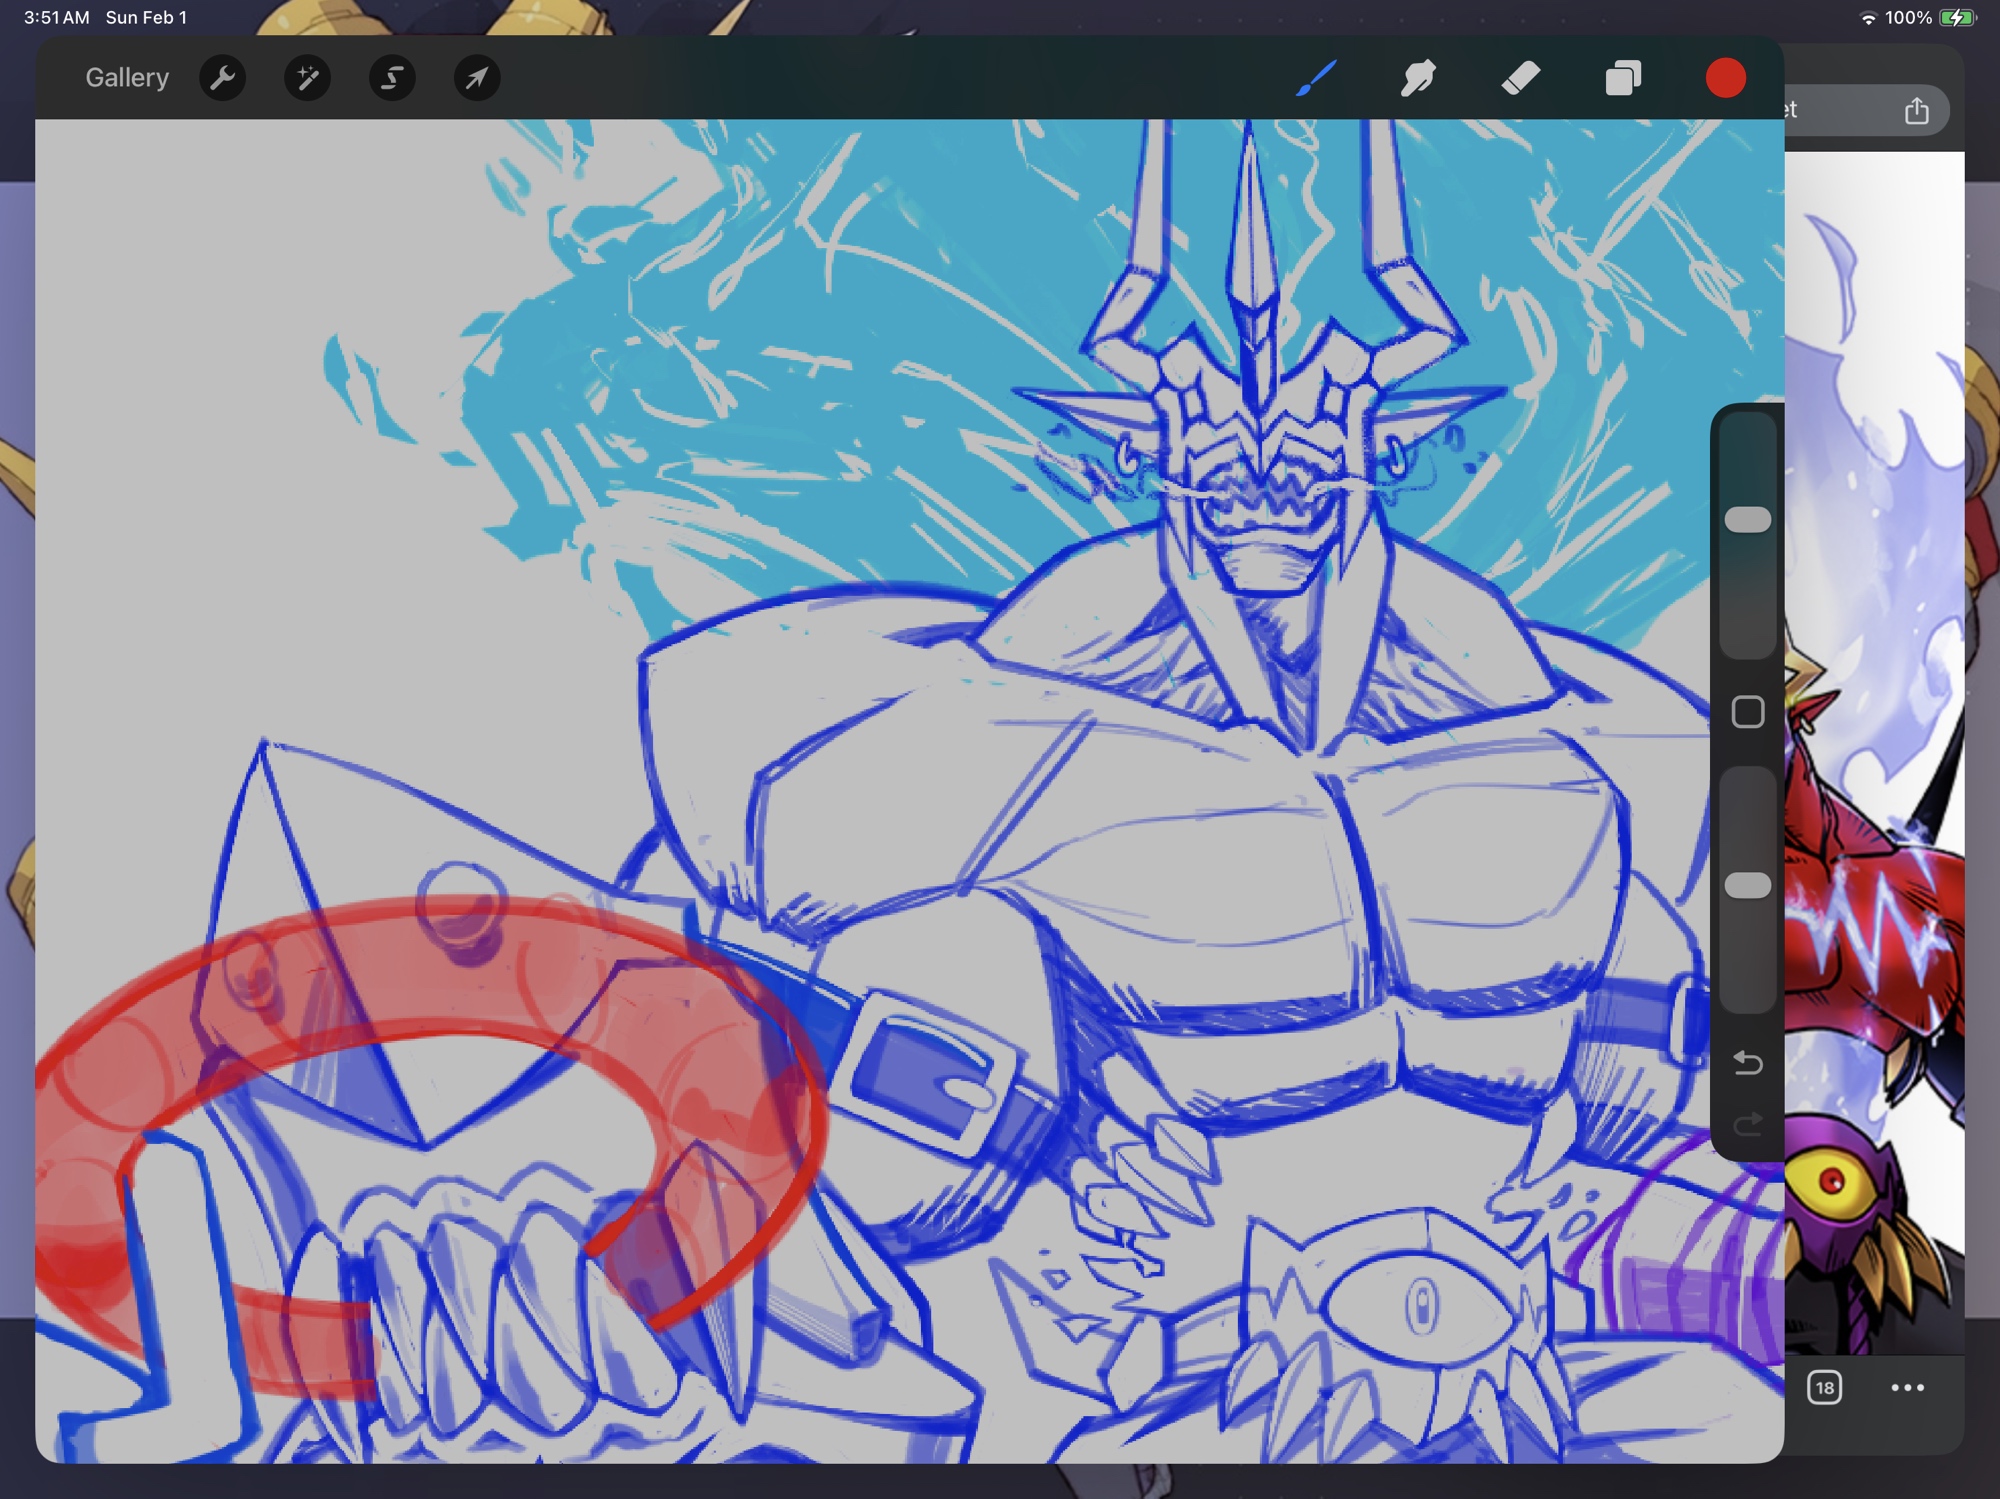Select the Paint brush tool
Viewport: 2000px width, 1499px height.
coord(1315,78)
